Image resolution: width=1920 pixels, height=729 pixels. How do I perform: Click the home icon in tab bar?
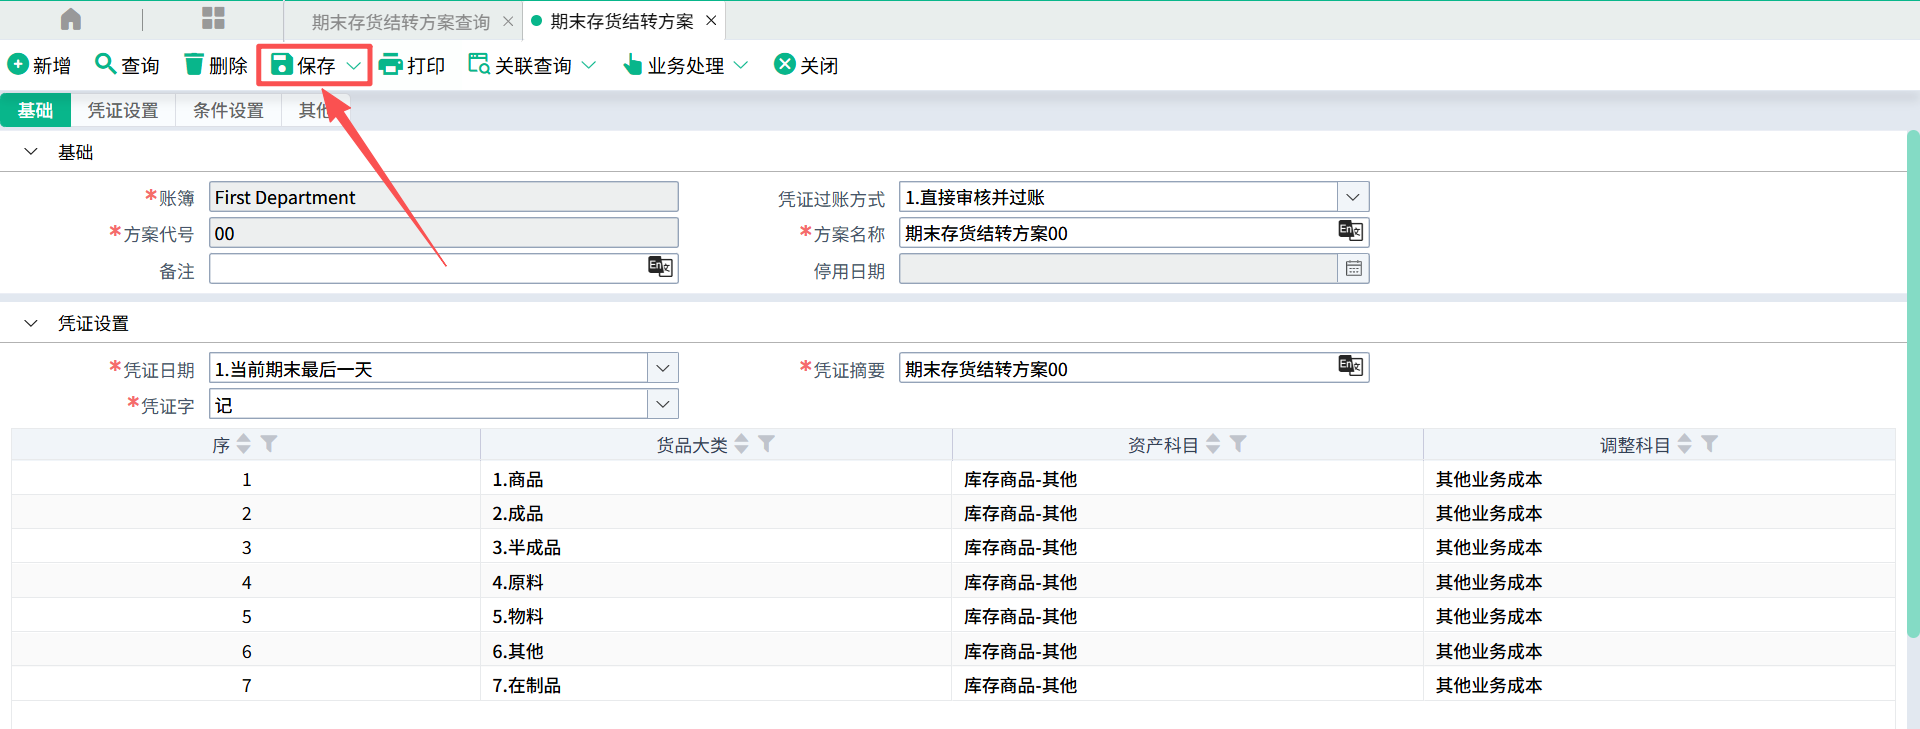[x=71, y=19]
